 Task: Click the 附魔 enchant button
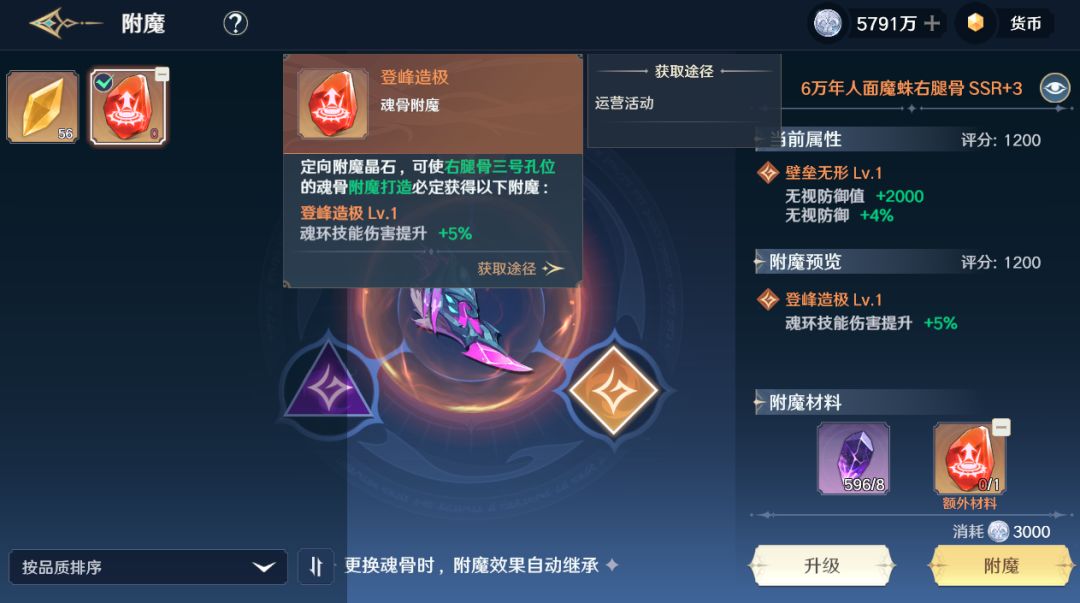(1001, 566)
